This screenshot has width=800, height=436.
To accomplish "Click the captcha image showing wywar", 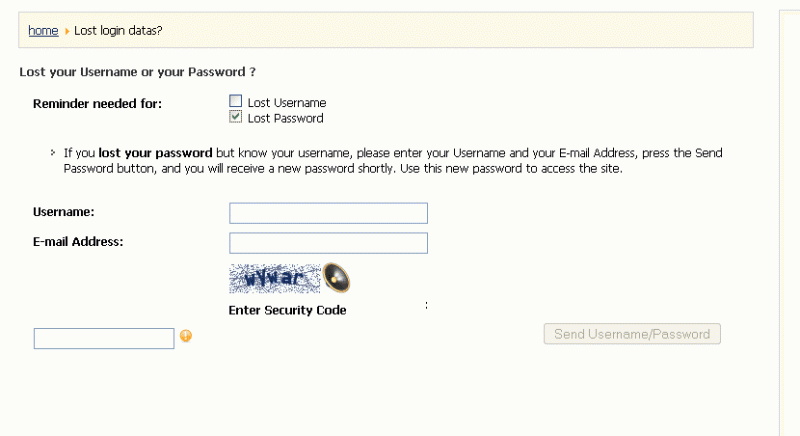I will [x=274, y=278].
